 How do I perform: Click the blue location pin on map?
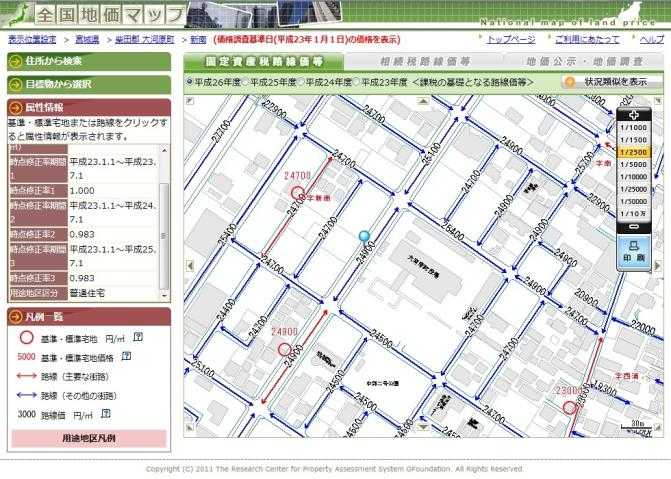(364, 236)
